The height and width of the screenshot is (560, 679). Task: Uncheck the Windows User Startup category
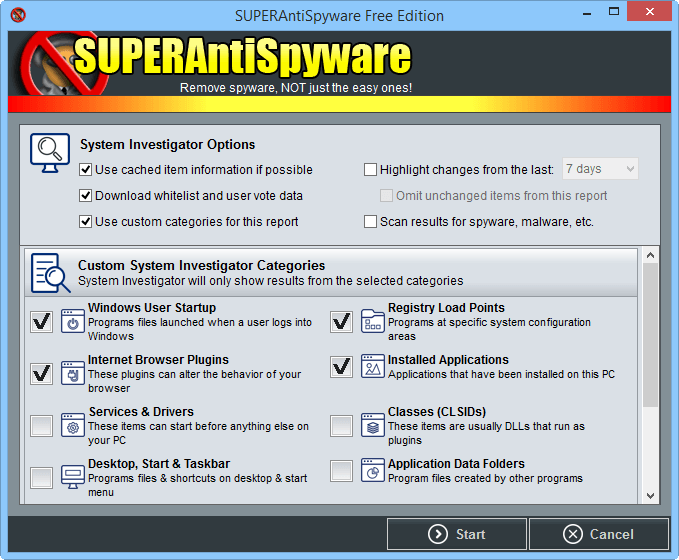tap(42, 322)
